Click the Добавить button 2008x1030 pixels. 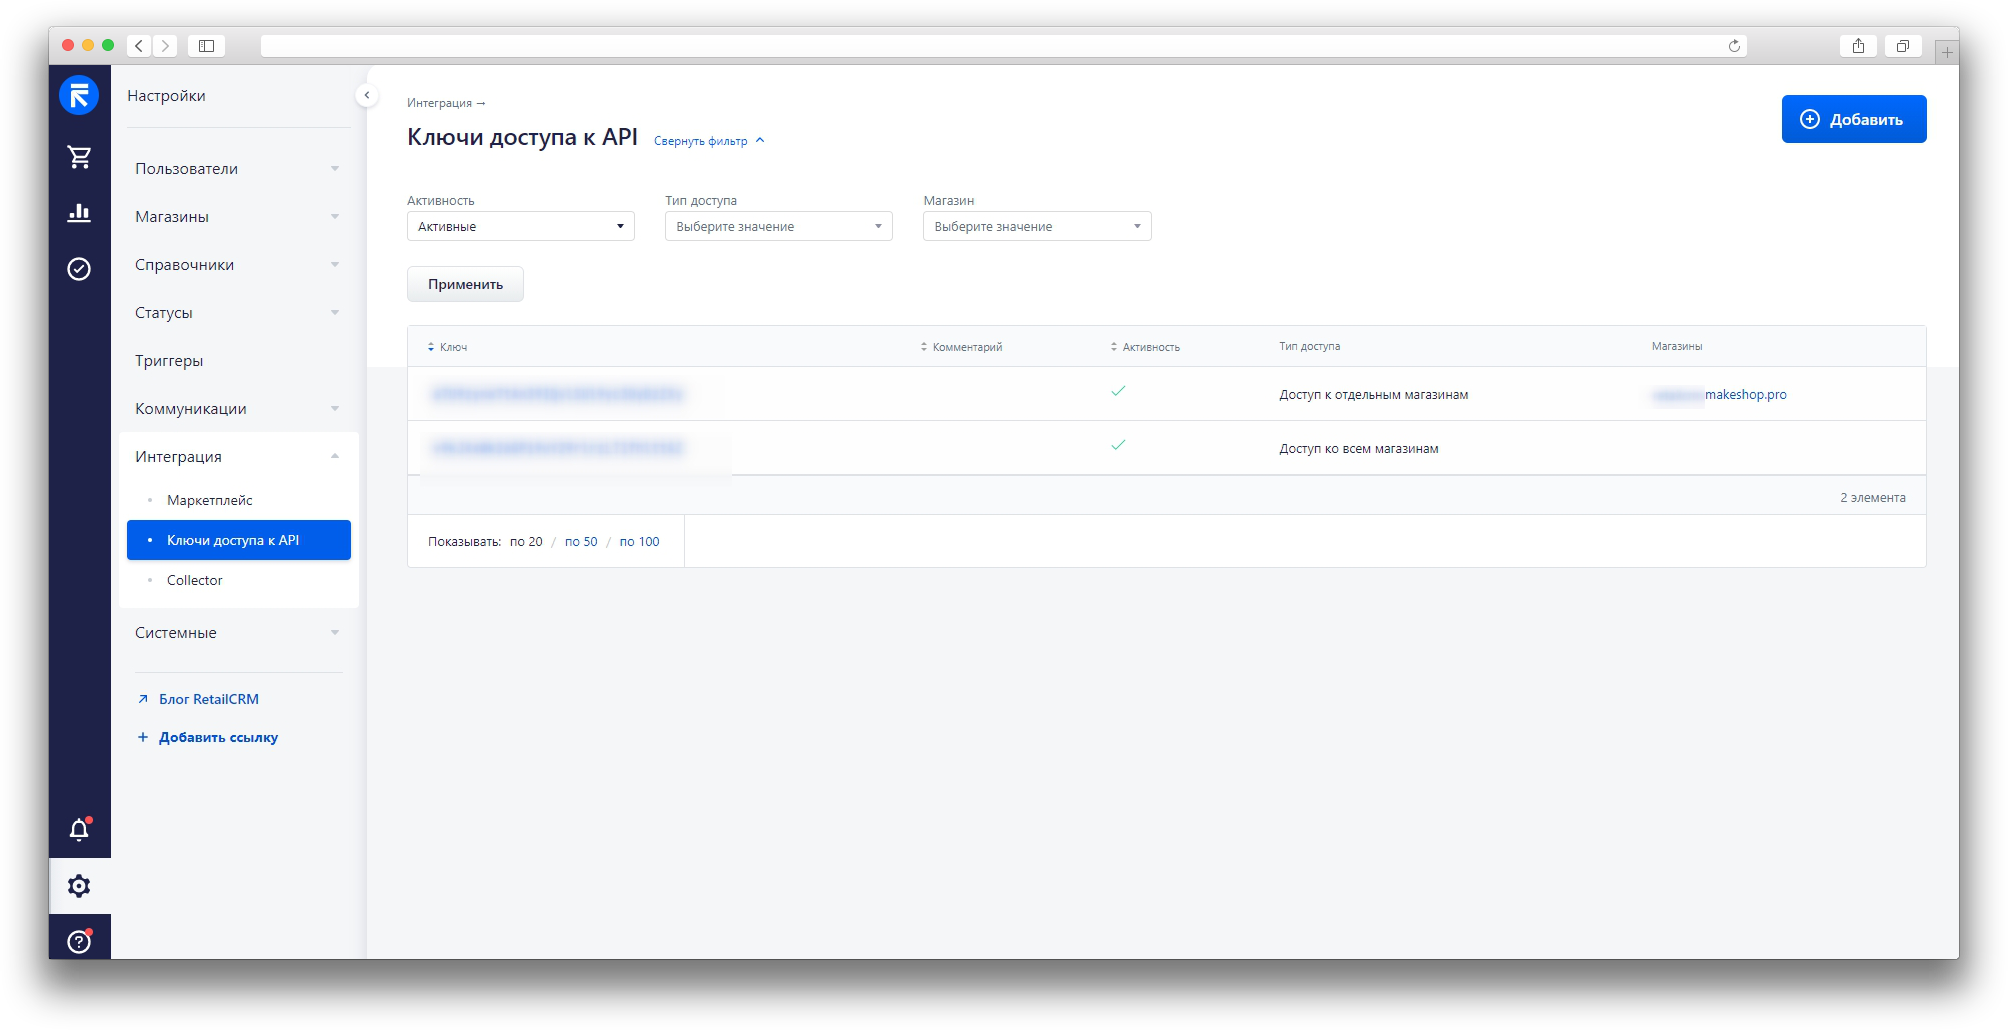[1853, 119]
